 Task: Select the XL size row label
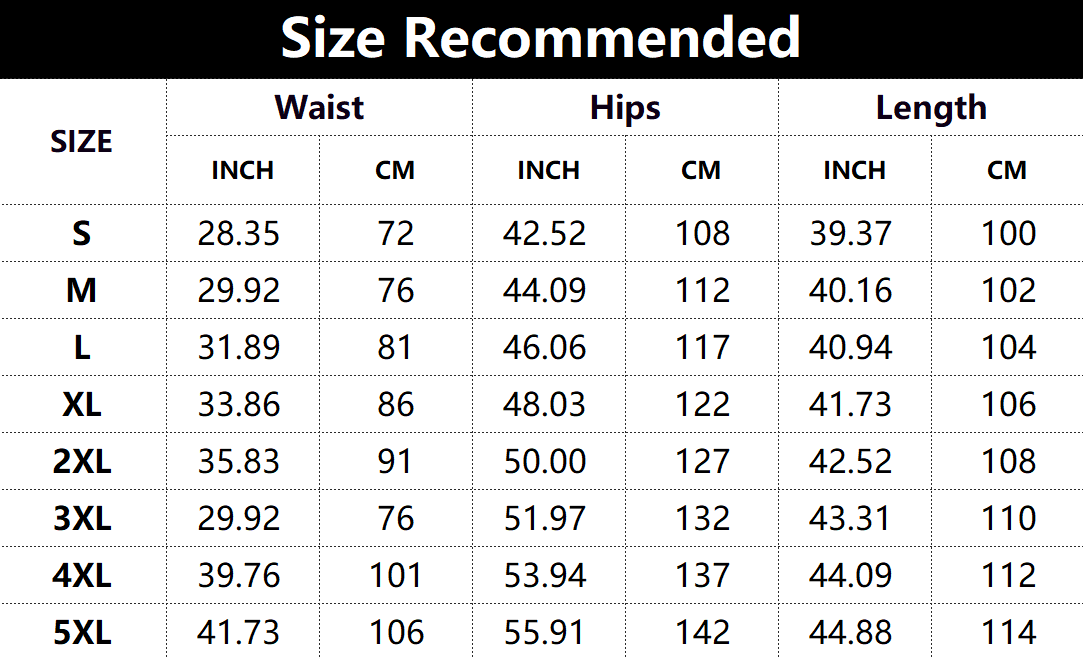[81, 404]
